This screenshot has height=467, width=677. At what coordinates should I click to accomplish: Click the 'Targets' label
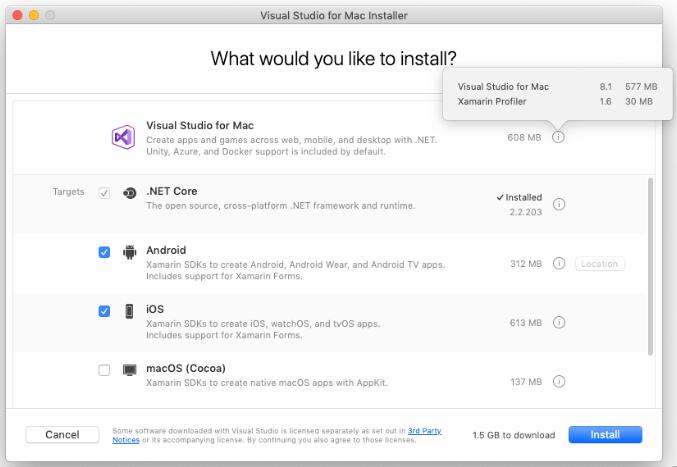click(x=69, y=192)
